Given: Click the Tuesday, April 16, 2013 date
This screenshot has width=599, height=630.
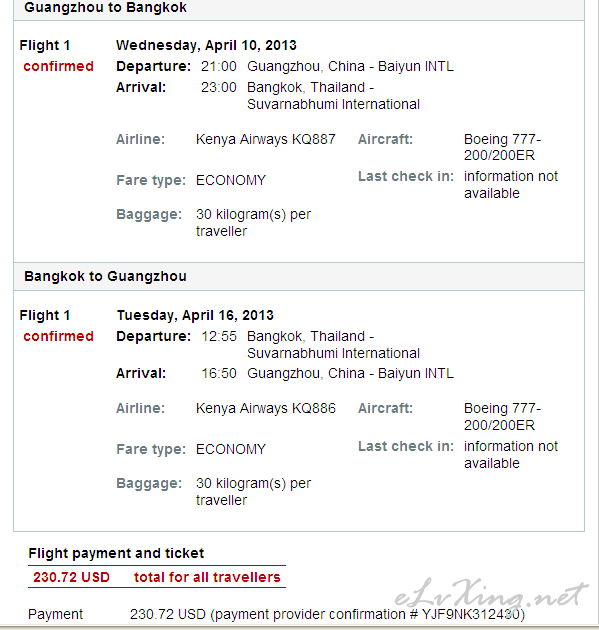Looking at the screenshot, I should (x=195, y=315).
